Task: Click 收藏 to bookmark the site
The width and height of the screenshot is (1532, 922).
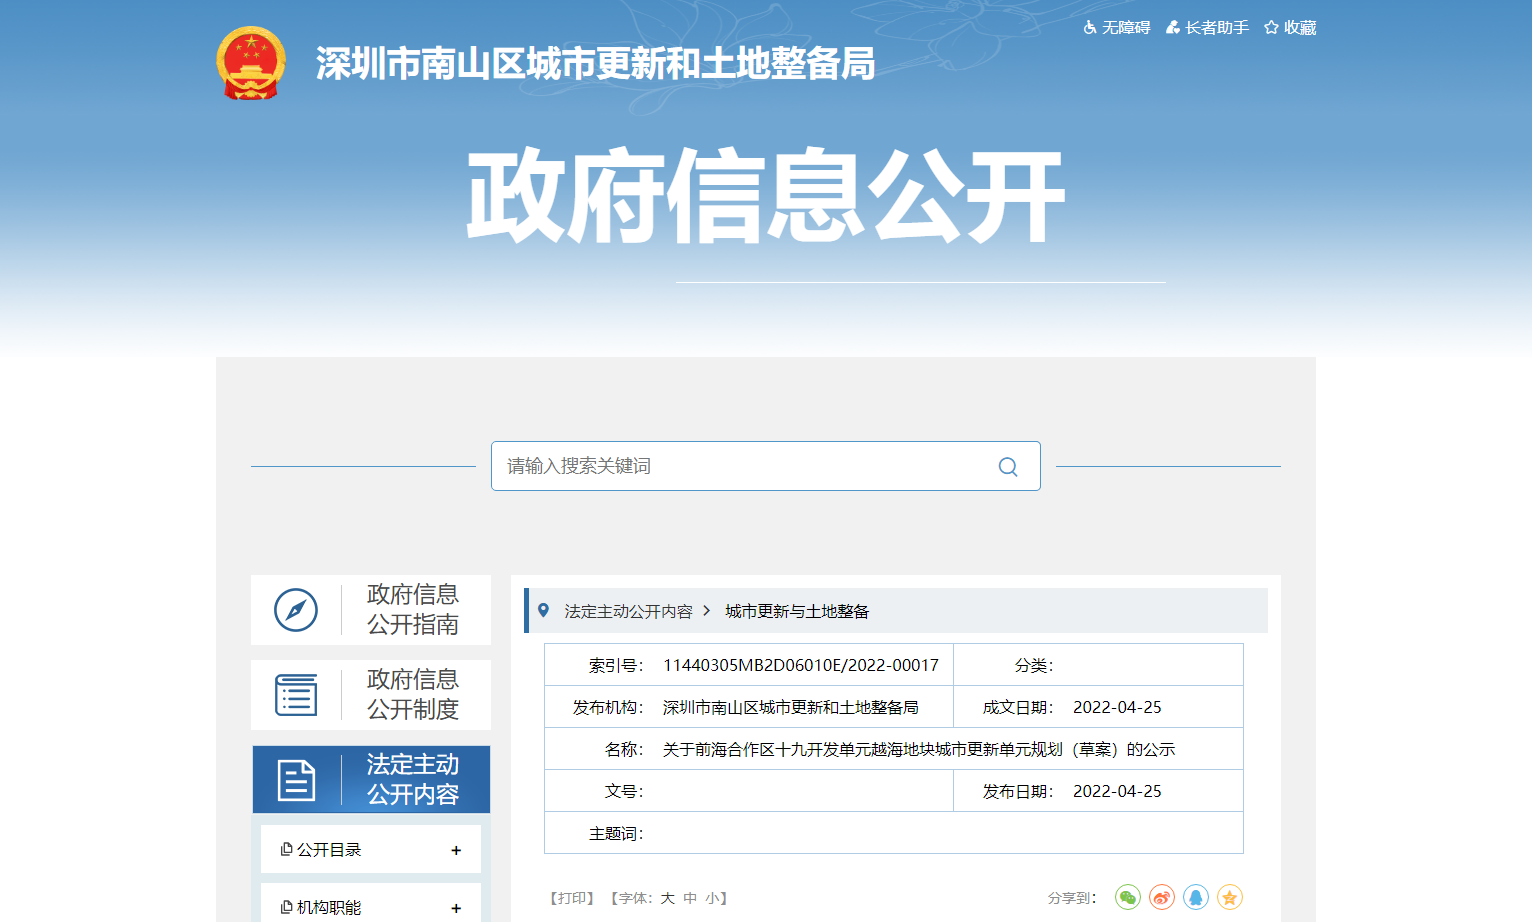Action: point(1290,28)
